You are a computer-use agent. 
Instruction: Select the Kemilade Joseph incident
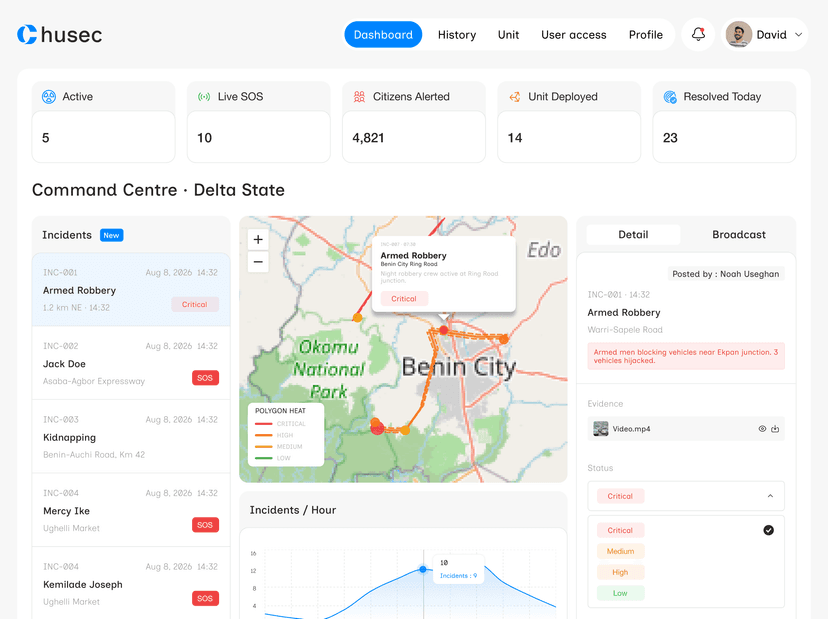(x=131, y=583)
